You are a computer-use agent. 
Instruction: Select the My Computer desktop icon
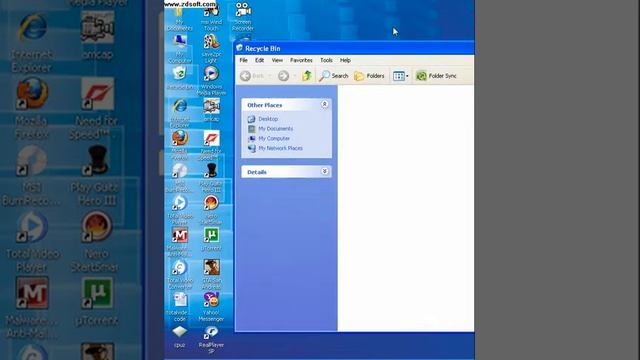tap(180, 49)
